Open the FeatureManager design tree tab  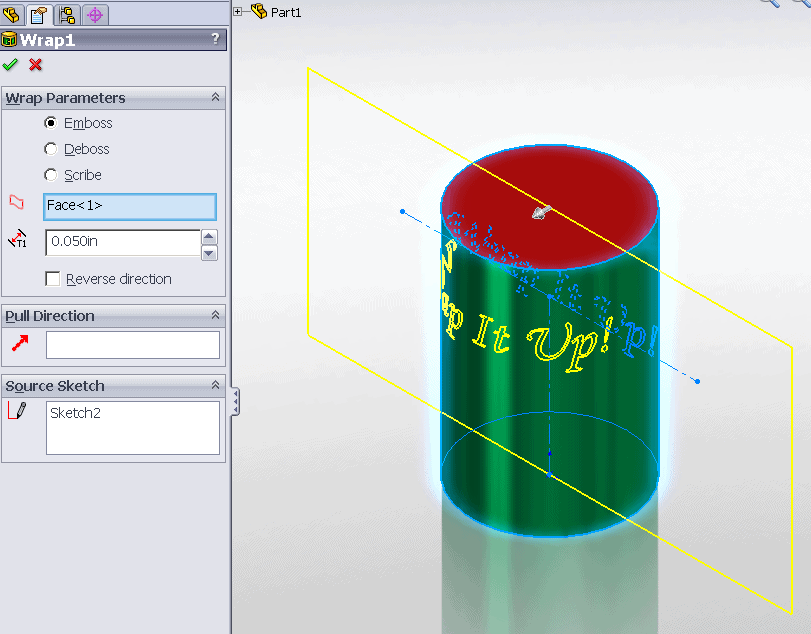14,14
